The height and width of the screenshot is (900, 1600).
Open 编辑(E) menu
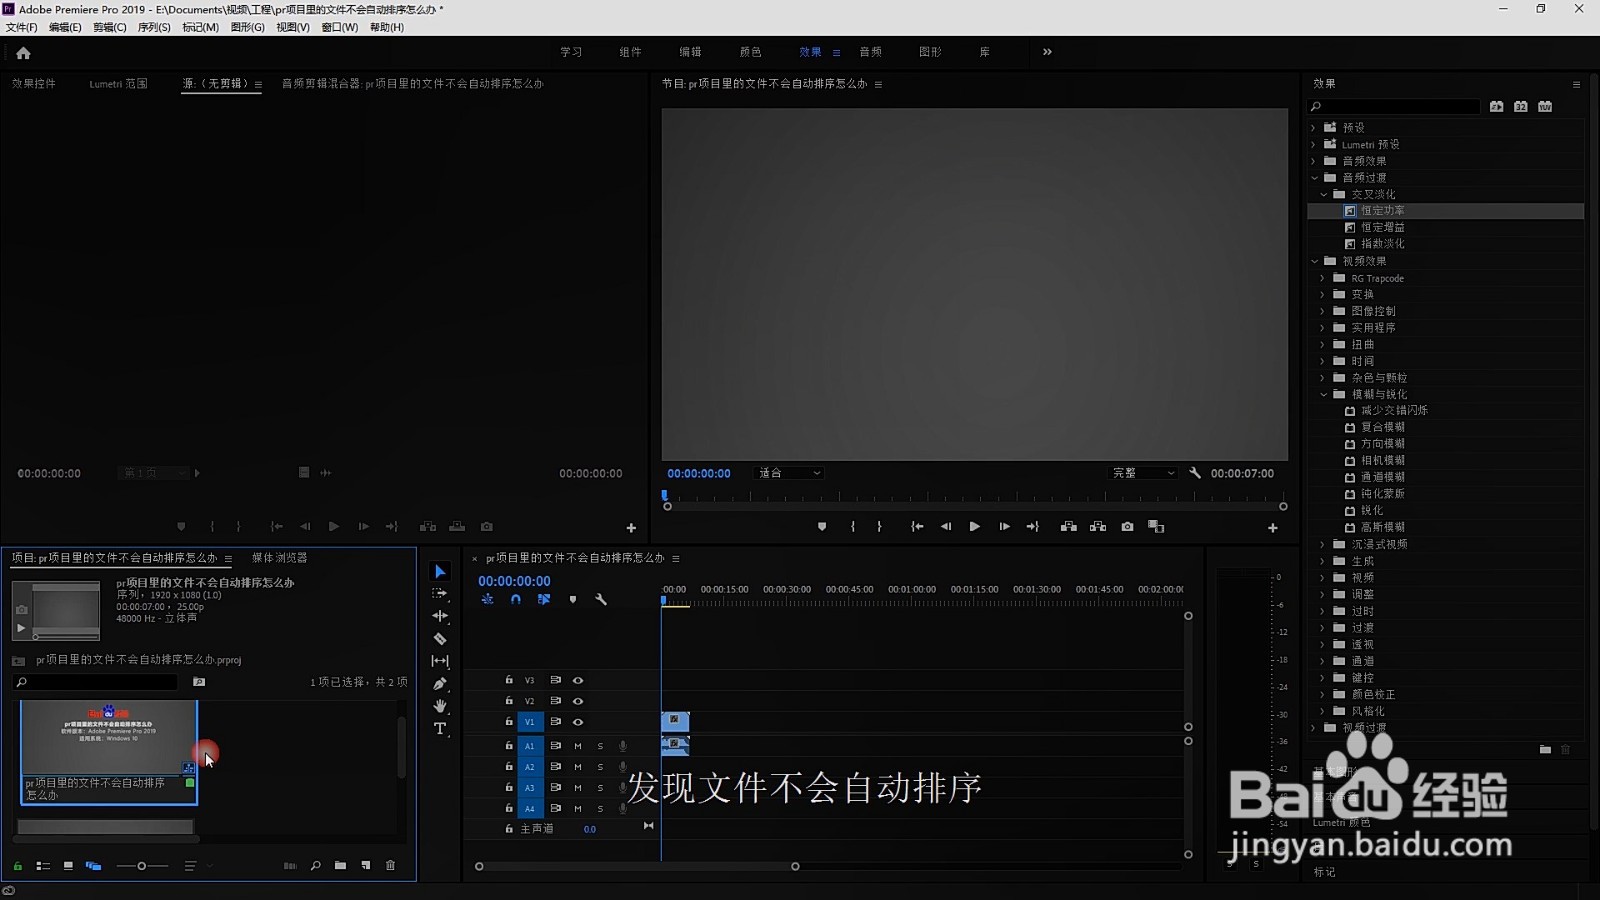[65, 27]
